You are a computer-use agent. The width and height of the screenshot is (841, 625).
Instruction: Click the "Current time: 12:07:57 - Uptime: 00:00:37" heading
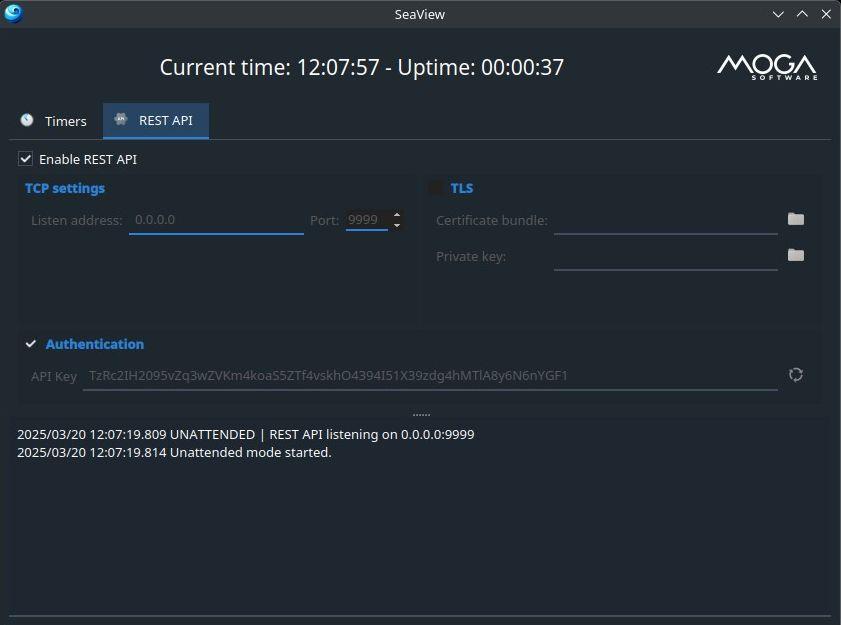(x=362, y=68)
